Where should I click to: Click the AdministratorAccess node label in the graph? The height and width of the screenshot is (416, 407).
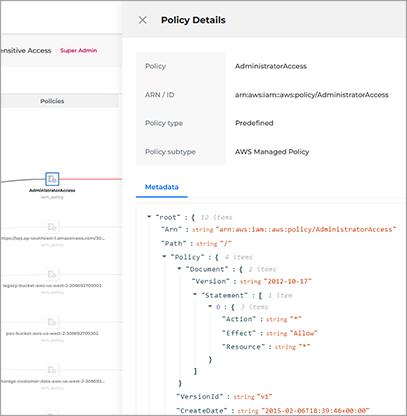click(x=52, y=190)
